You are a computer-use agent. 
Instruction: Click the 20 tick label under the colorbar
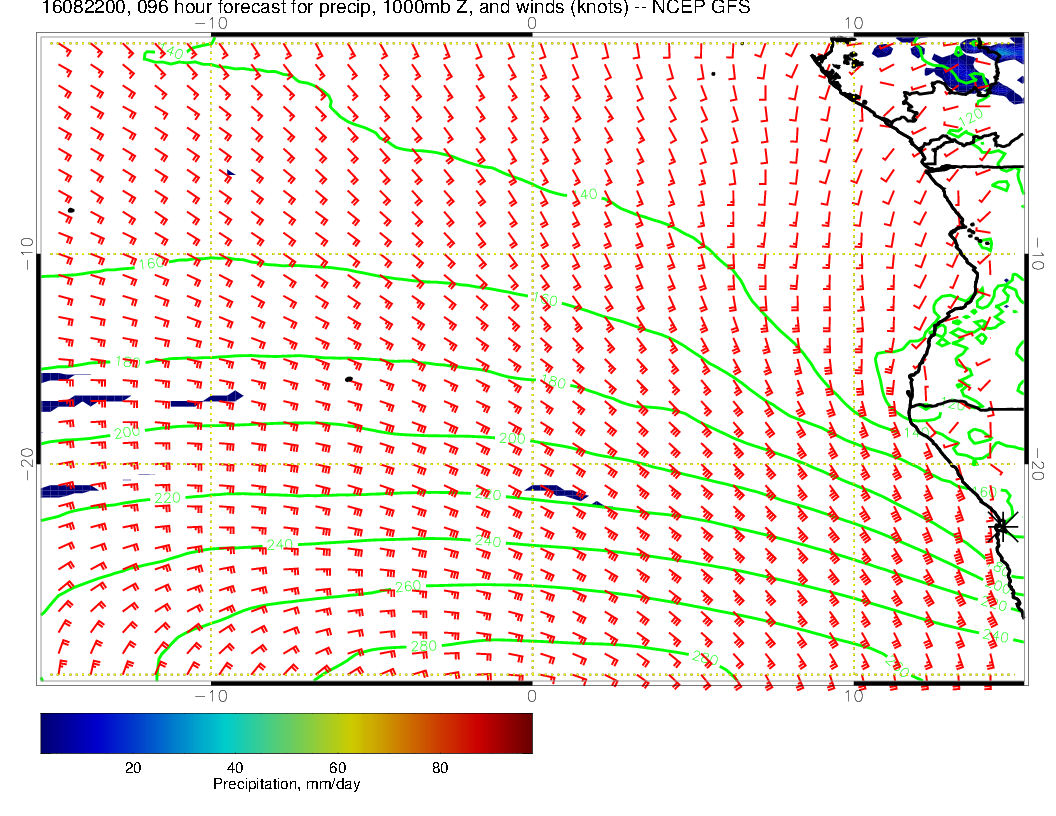132,768
